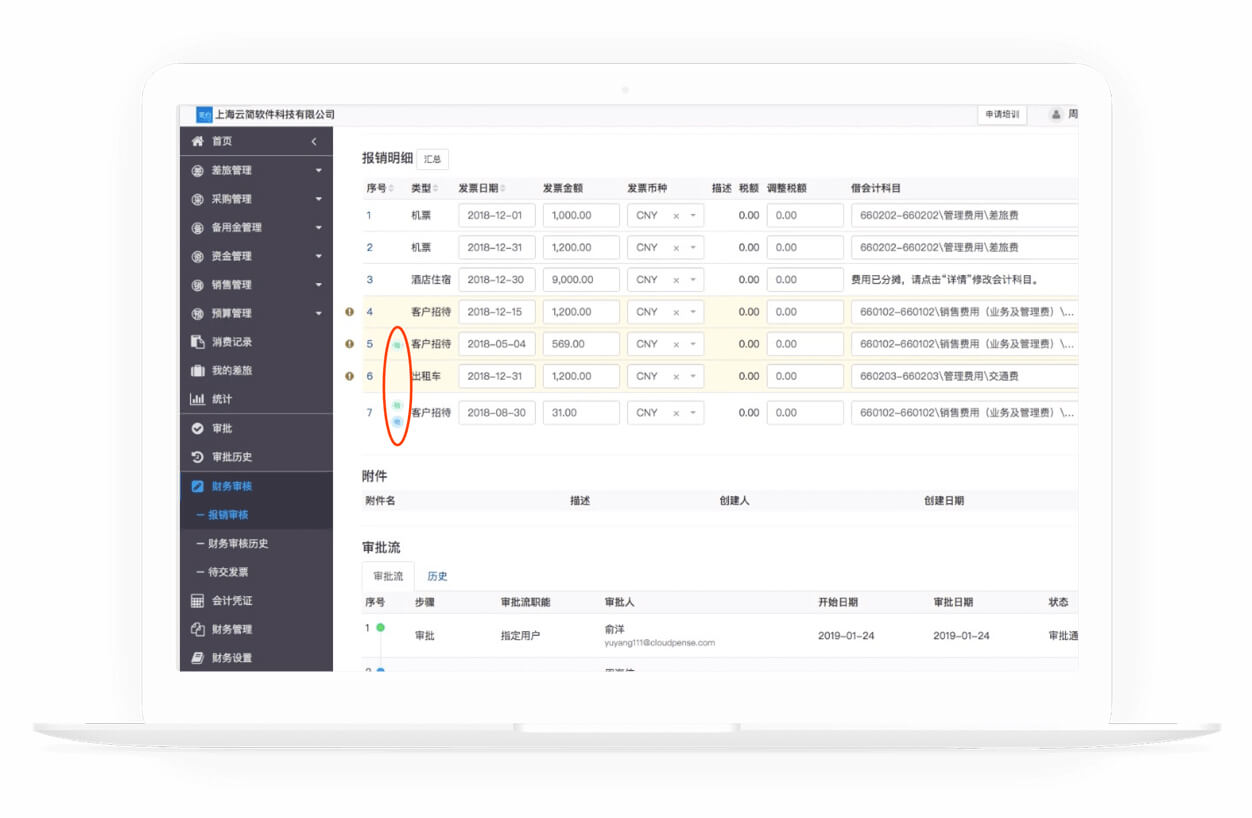Click the 销售管理 sidebar icon

197,285
